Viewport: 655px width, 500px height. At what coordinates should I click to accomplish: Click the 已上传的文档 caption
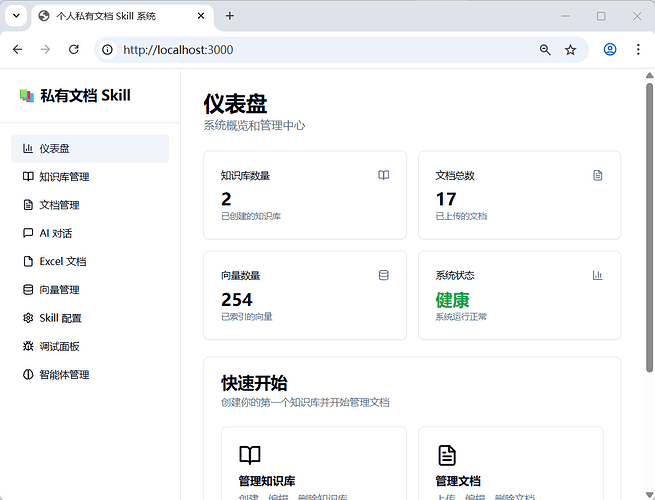pyautogui.click(x=461, y=216)
